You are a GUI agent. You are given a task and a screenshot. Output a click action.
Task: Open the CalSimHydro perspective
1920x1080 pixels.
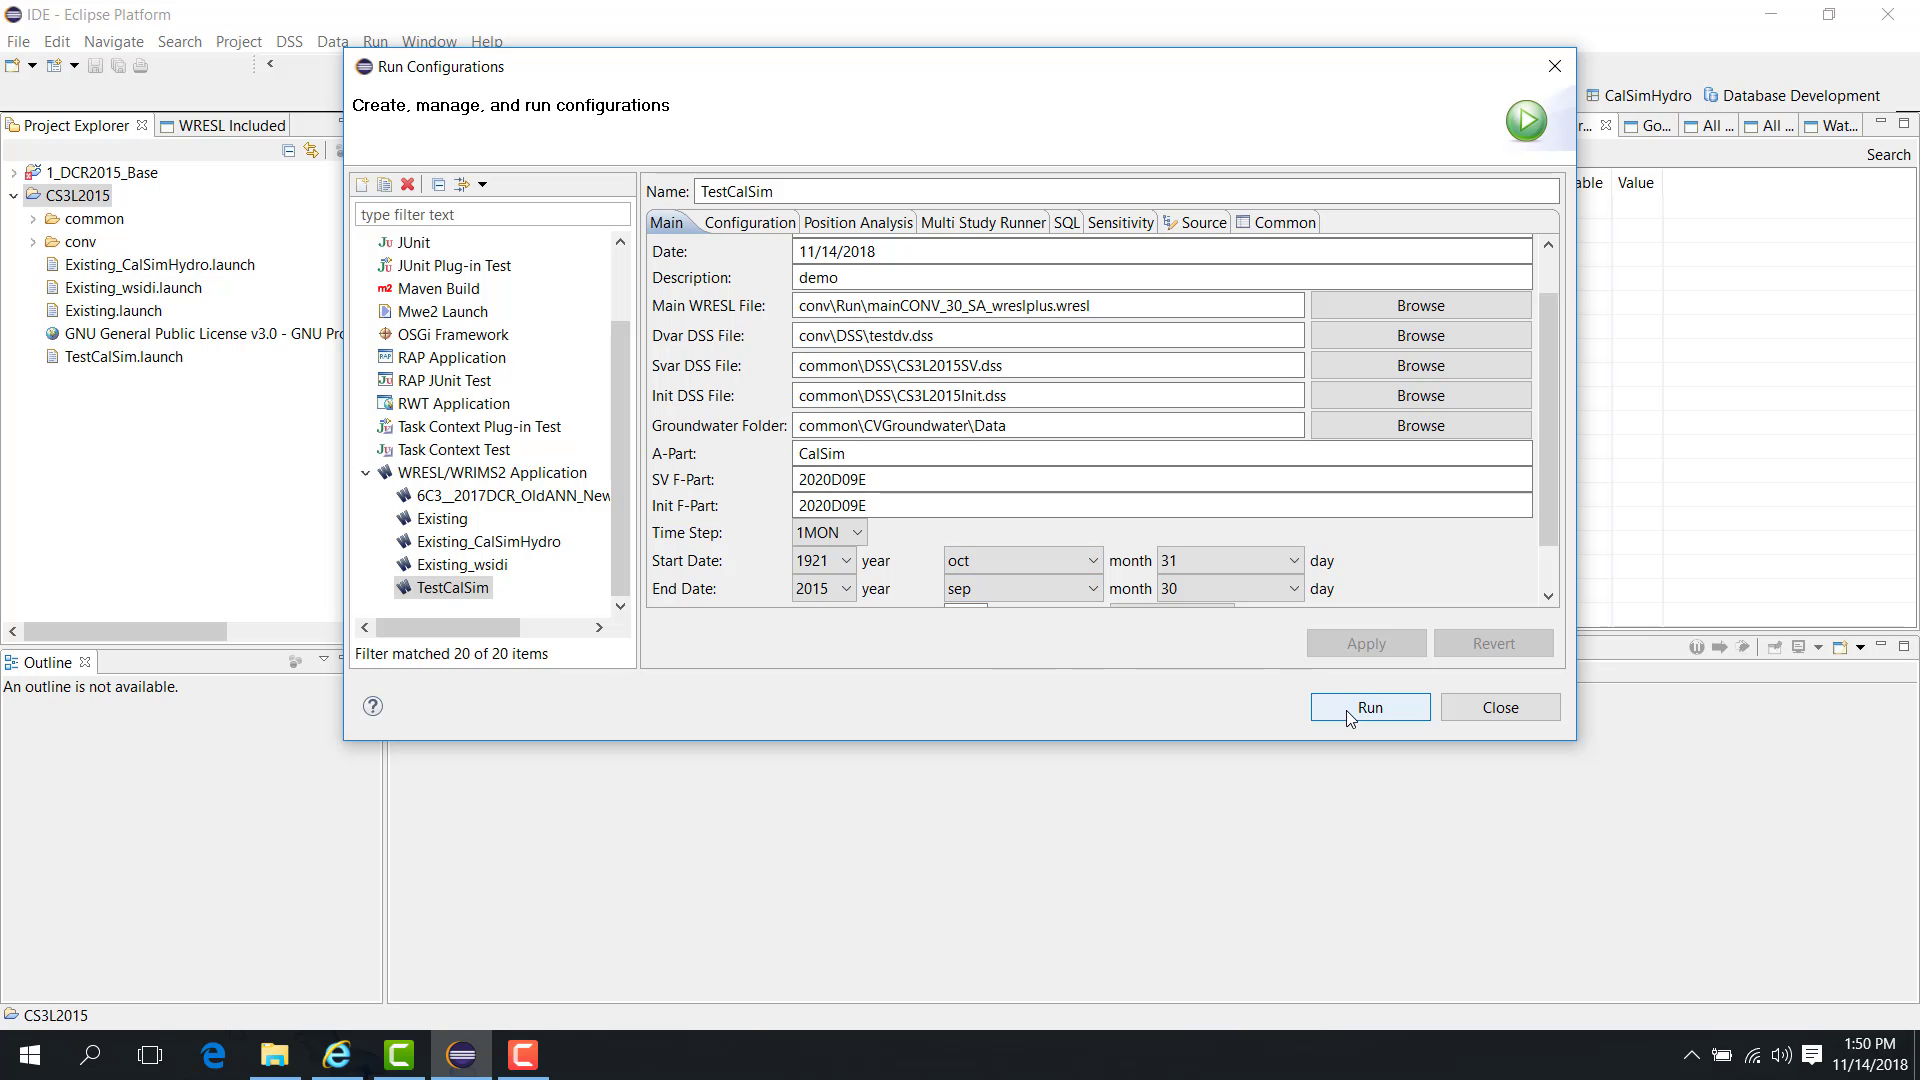coord(1639,96)
